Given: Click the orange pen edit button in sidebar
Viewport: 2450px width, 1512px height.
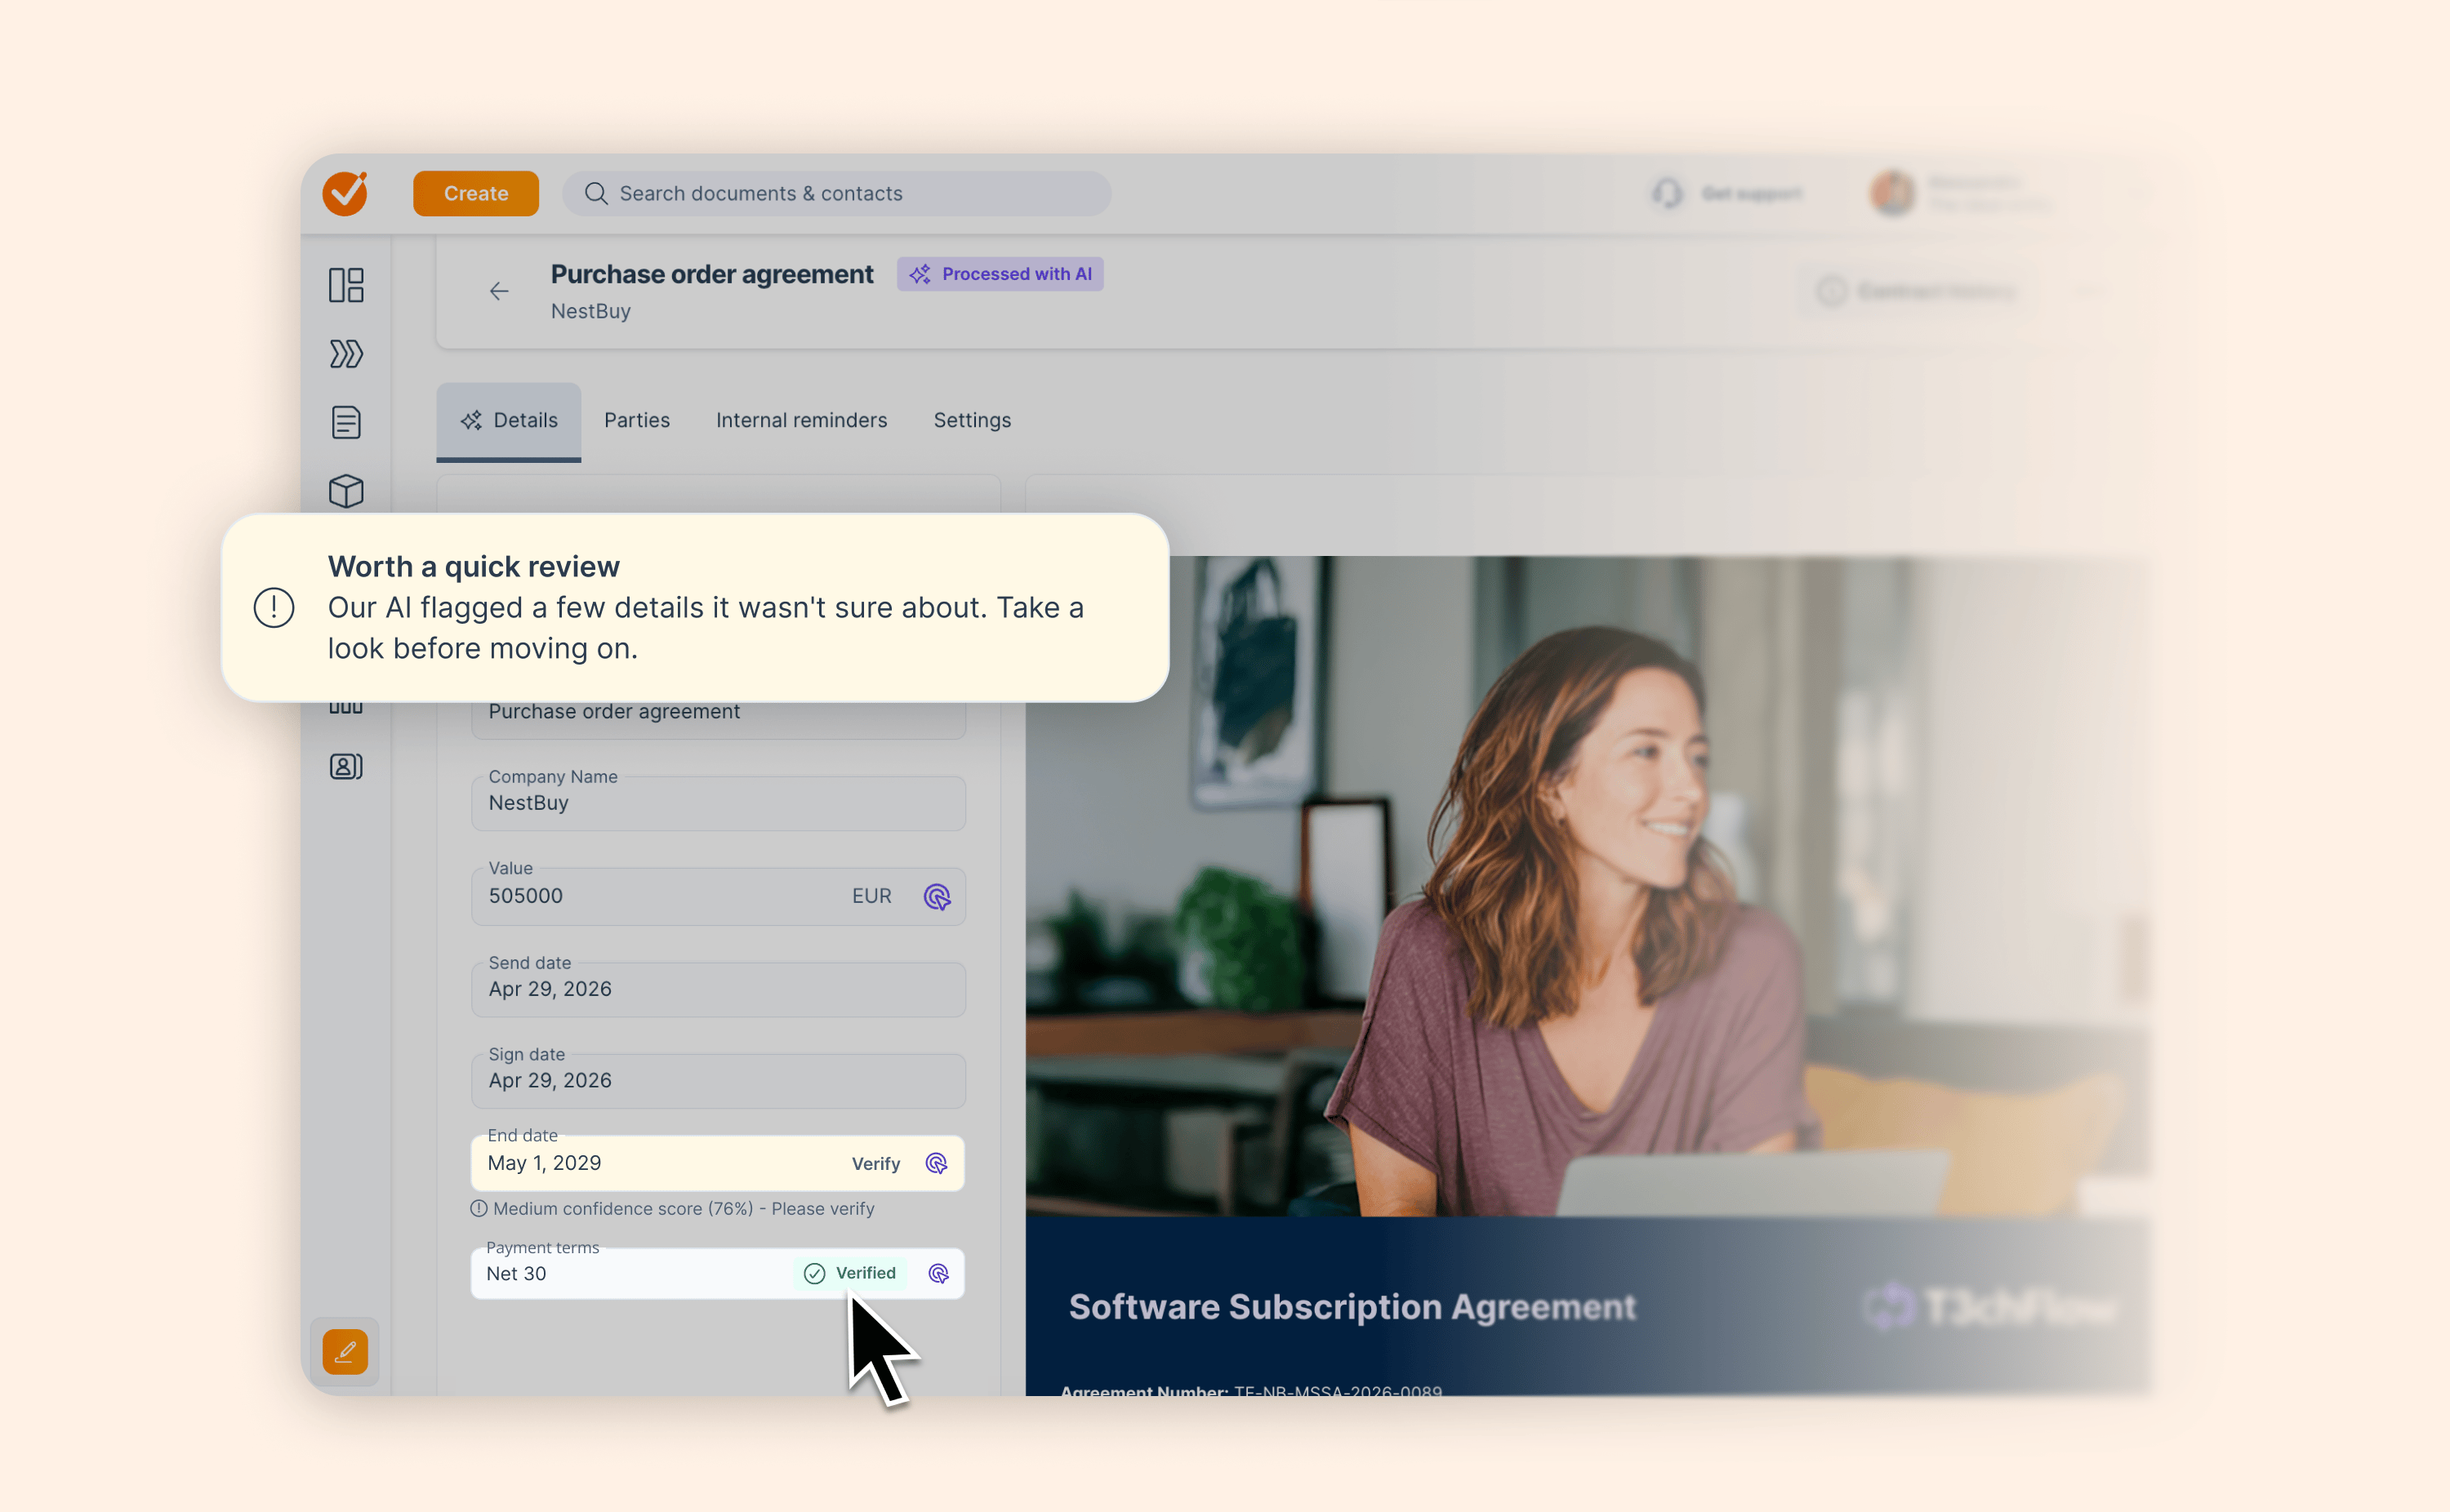Looking at the screenshot, I should pyautogui.click(x=345, y=1351).
